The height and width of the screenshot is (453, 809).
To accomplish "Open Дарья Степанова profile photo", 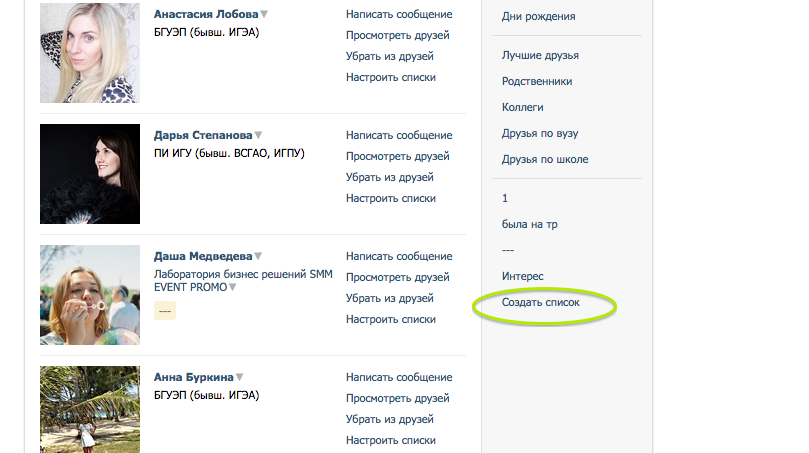I will click(x=90, y=174).
